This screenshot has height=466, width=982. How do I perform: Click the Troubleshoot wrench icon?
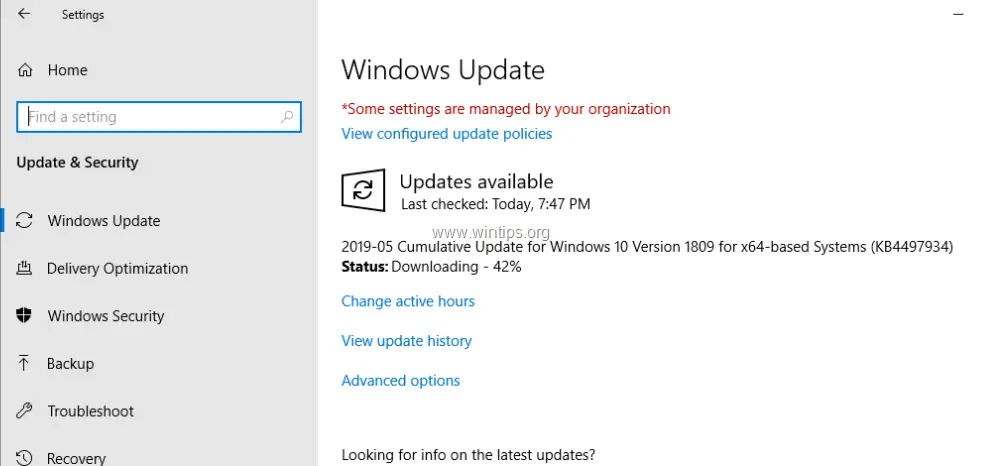tap(24, 411)
